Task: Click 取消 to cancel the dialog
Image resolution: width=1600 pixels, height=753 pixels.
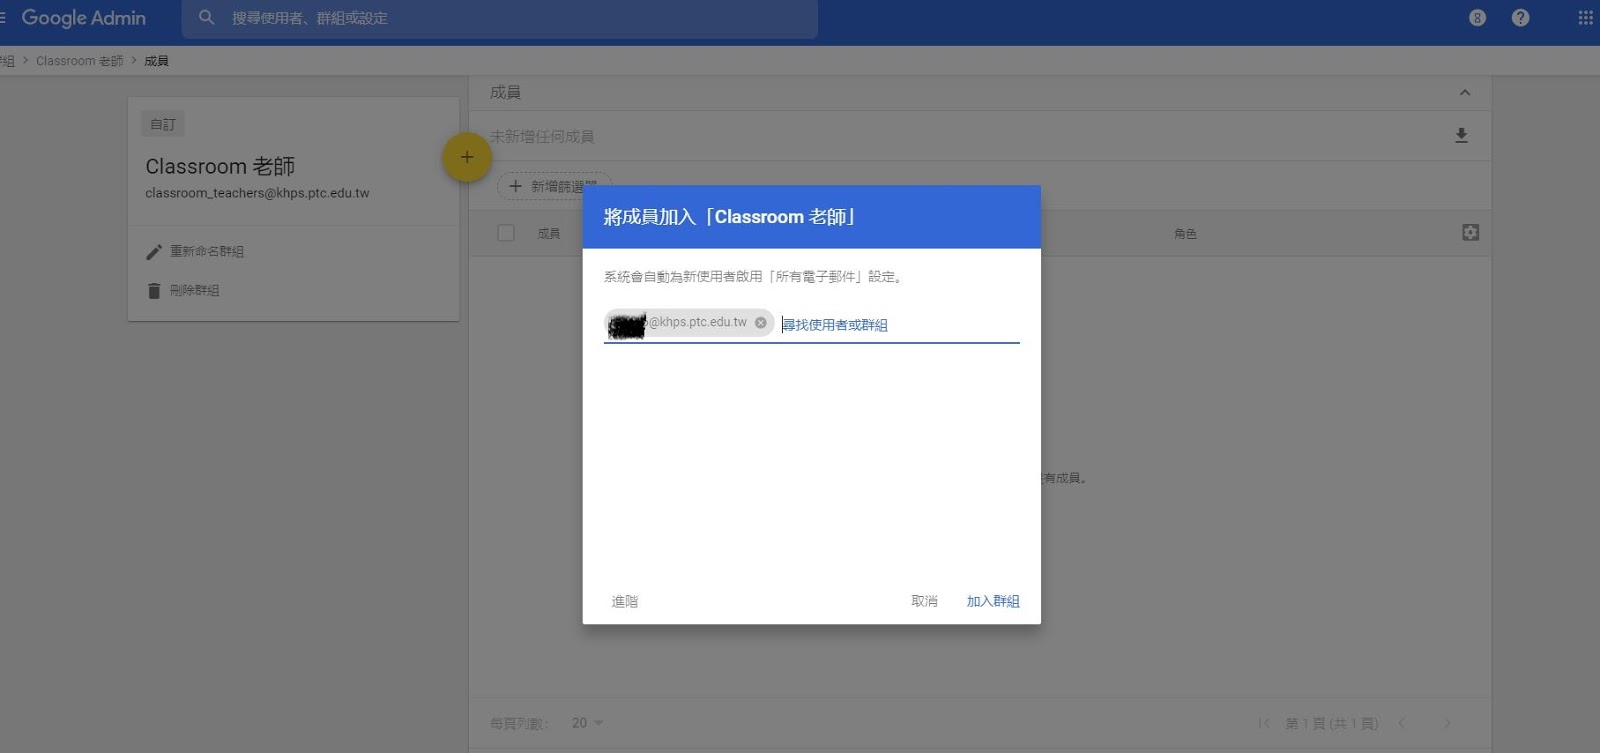Action: pos(924,601)
